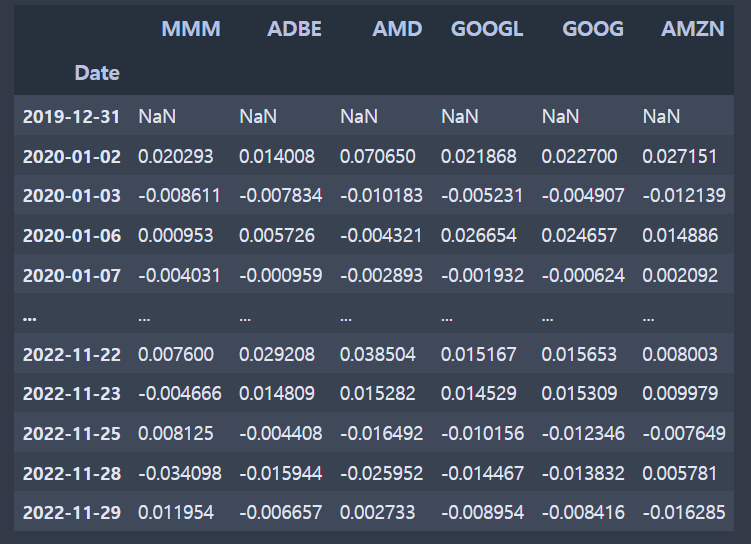Viewport: 751px width, 544px height.
Task: Click cell value -0.005231
Action: [x=482, y=196]
